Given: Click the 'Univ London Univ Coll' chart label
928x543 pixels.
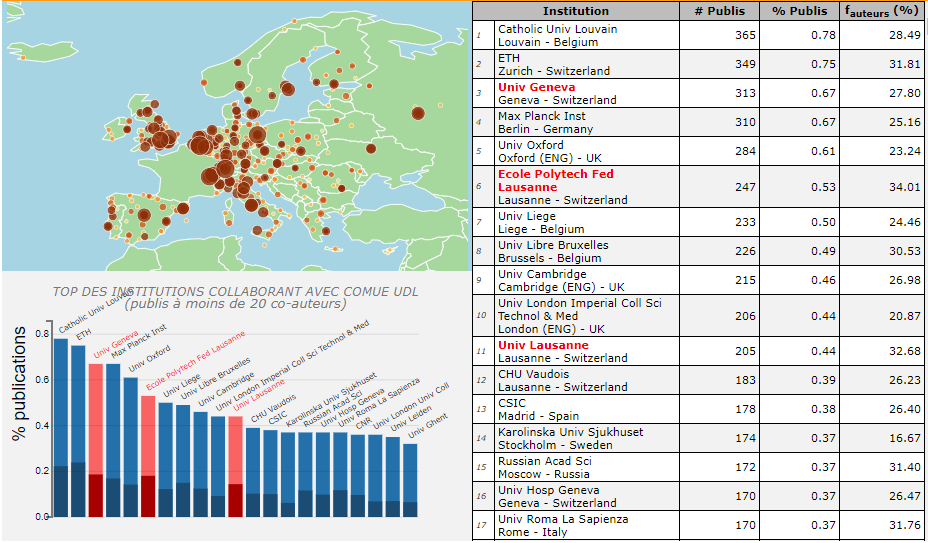Looking at the screenshot, I should tap(412, 406).
